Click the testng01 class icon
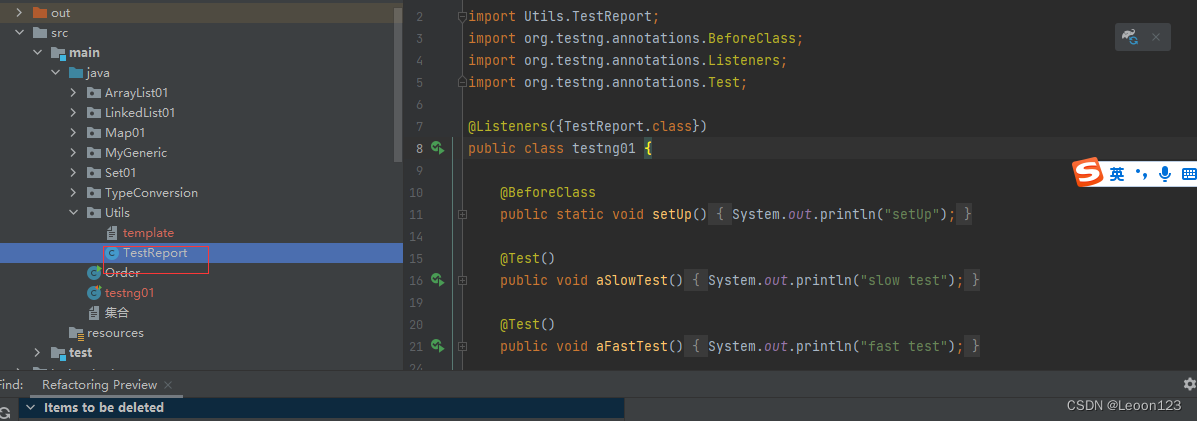 94,293
